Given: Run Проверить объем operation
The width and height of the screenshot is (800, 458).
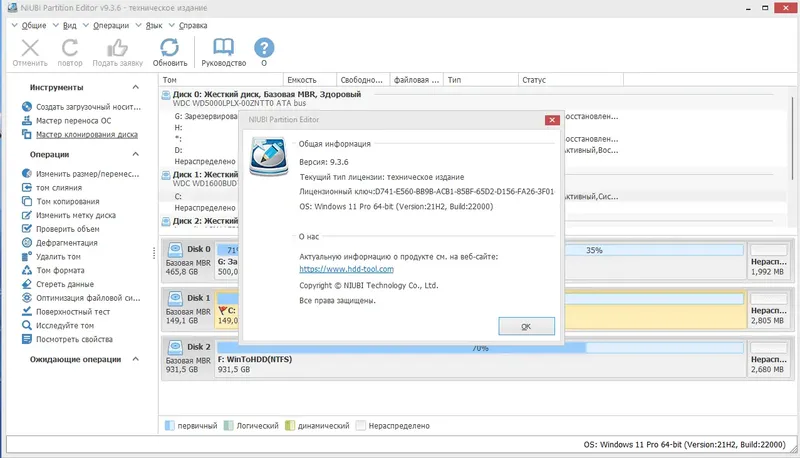Looking at the screenshot, I should point(61,229).
